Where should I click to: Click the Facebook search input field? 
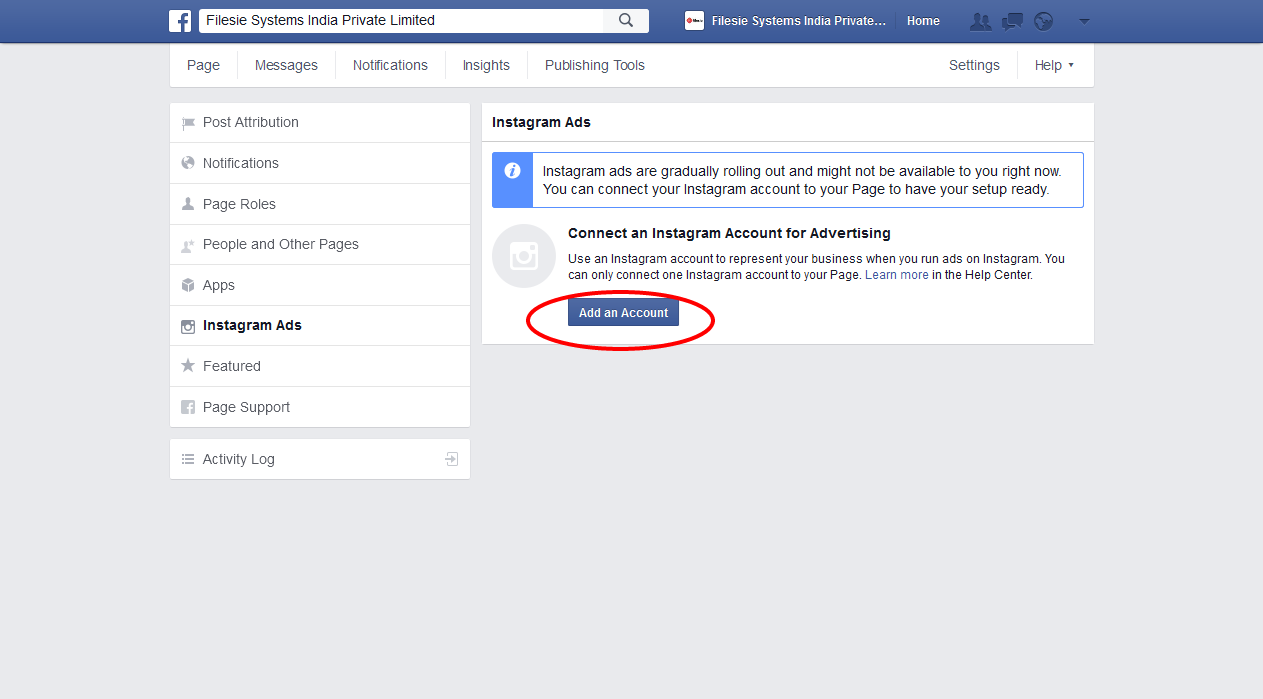tap(400, 21)
